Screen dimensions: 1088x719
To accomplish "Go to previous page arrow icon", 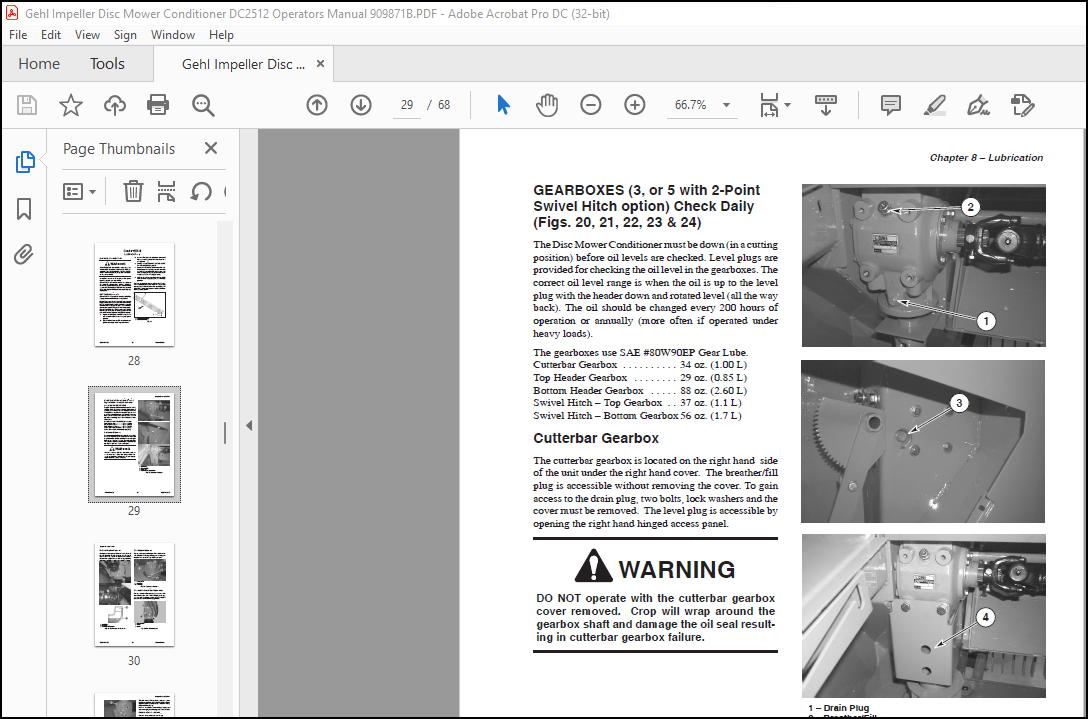I will coord(317,105).
